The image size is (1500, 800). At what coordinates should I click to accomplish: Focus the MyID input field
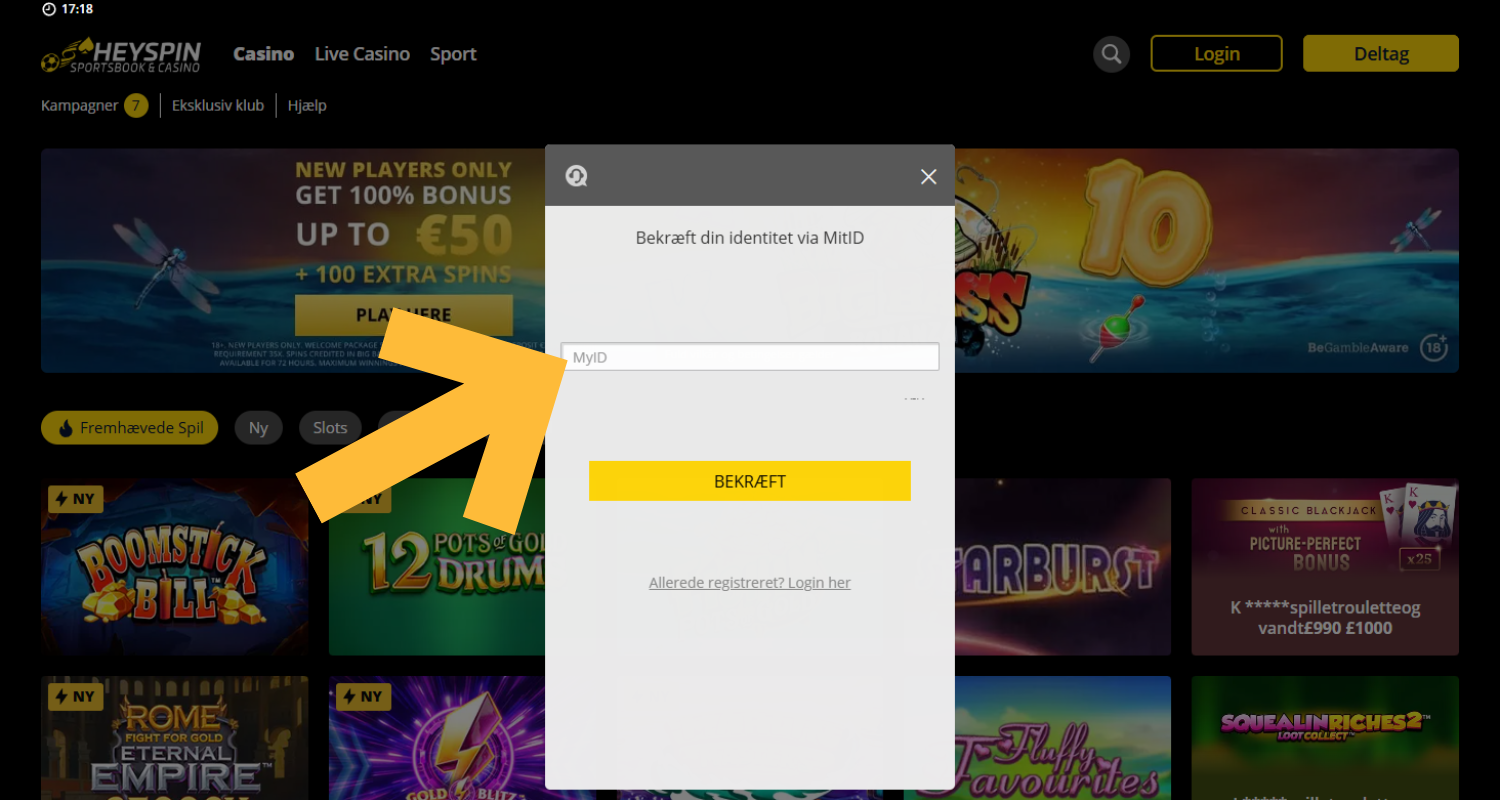pos(750,357)
